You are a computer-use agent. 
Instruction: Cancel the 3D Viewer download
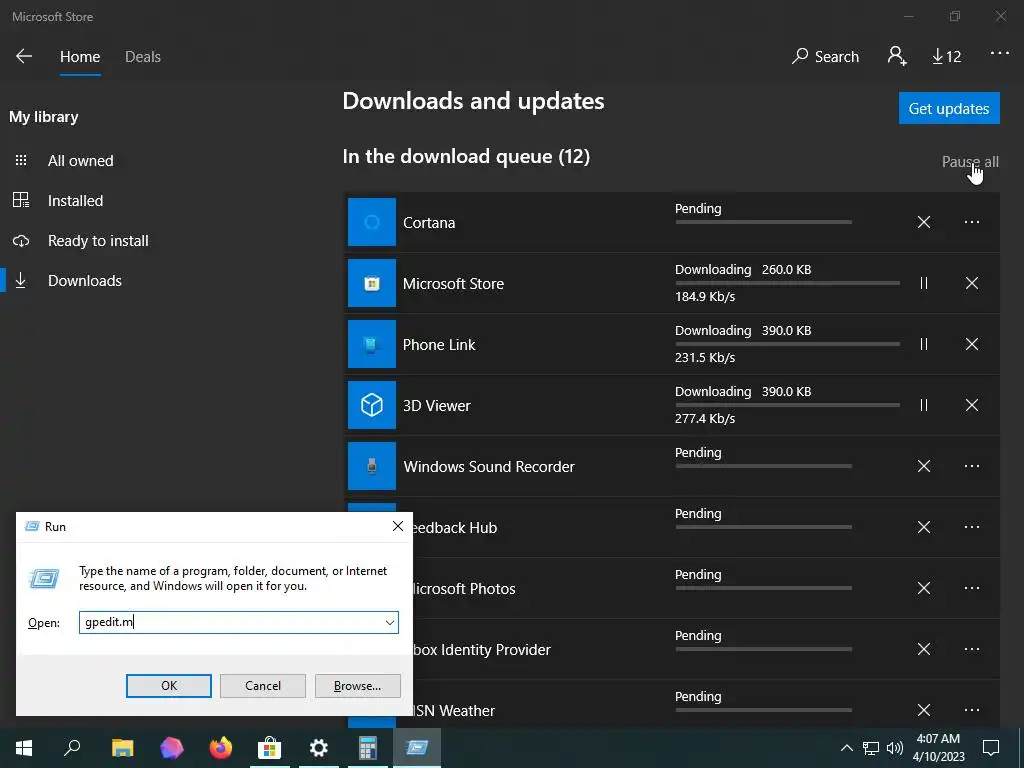coord(972,405)
